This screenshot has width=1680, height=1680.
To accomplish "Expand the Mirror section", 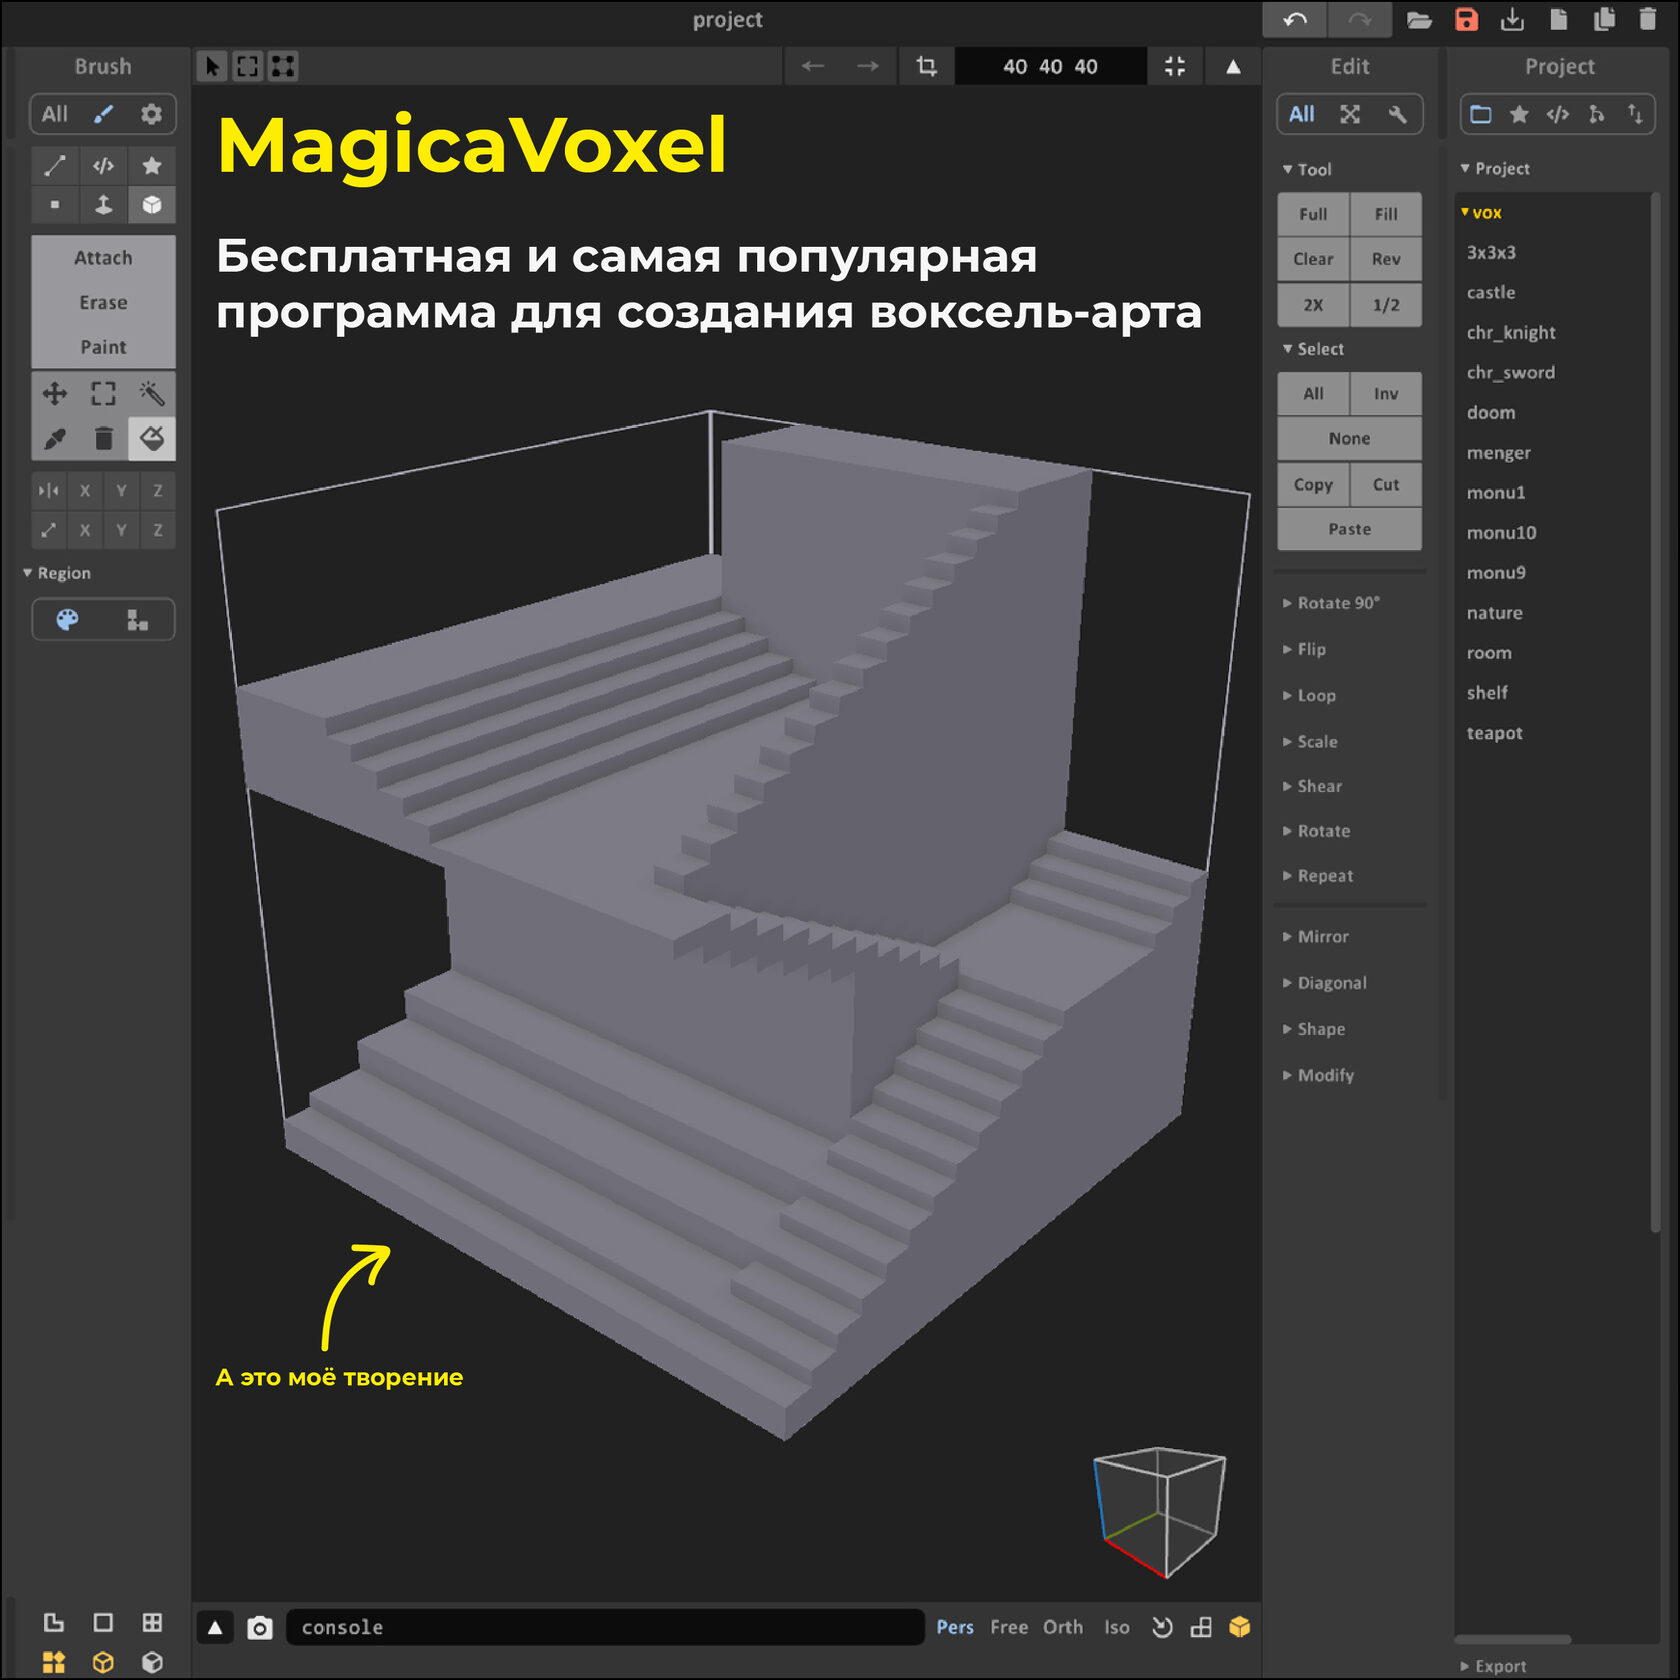I will coord(1316,937).
